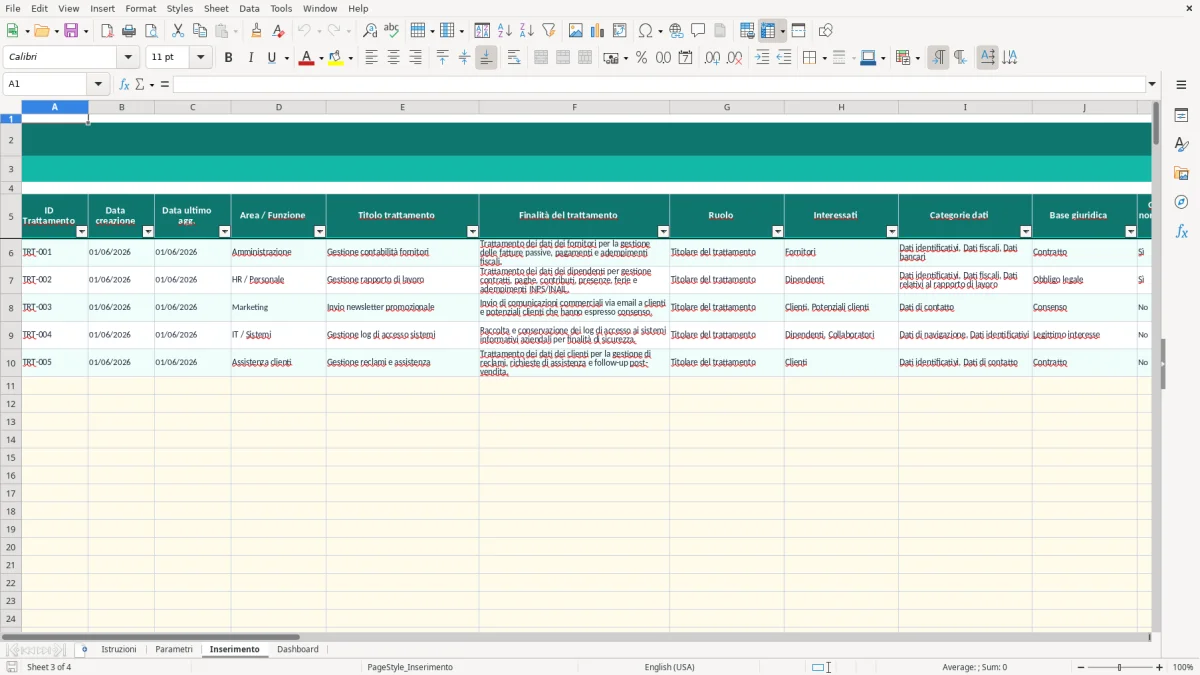Image resolution: width=1200 pixels, height=675 pixels.
Task: Click Increase Indent icon
Action: click(762, 58)
